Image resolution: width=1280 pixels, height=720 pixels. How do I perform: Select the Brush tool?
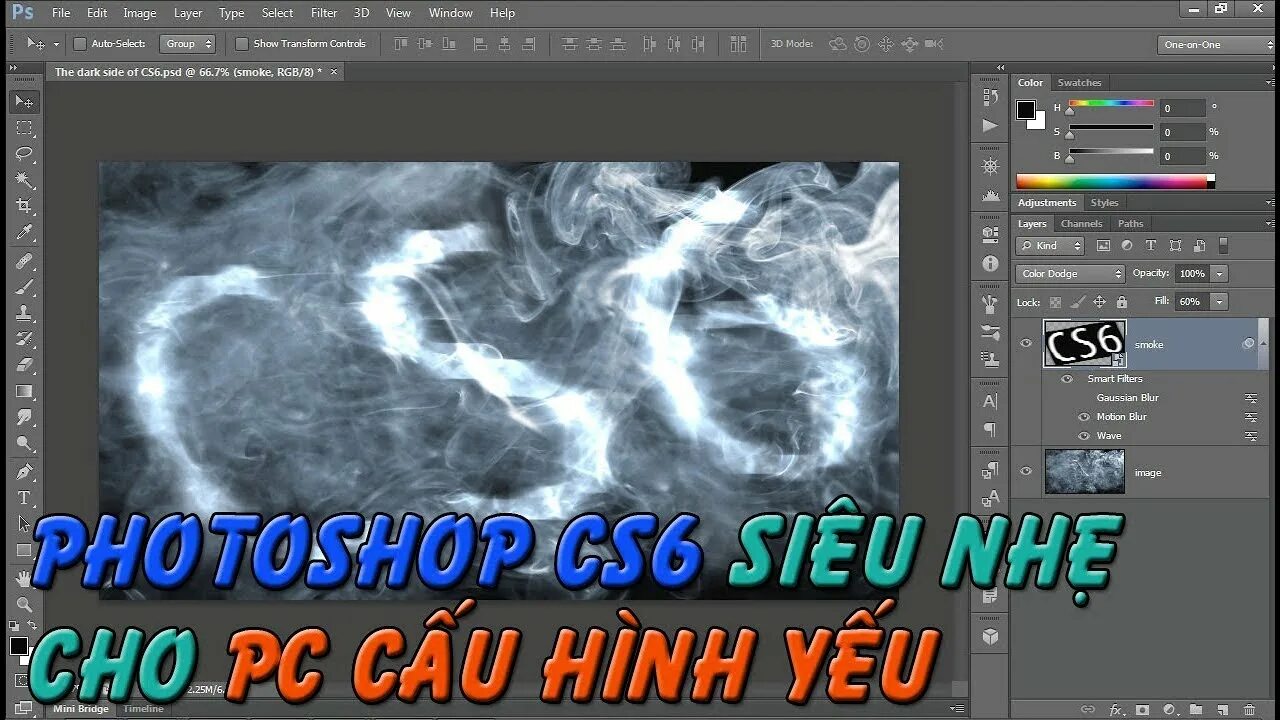tap(24, 287)
